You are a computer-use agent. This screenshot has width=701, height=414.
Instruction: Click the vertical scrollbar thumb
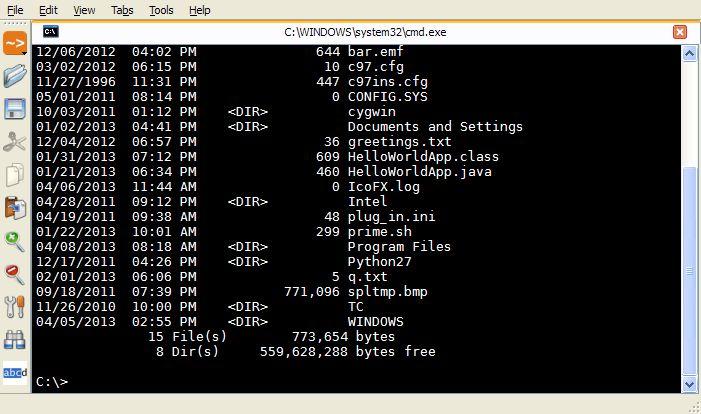pyautogui.click(x=690, y=271)
